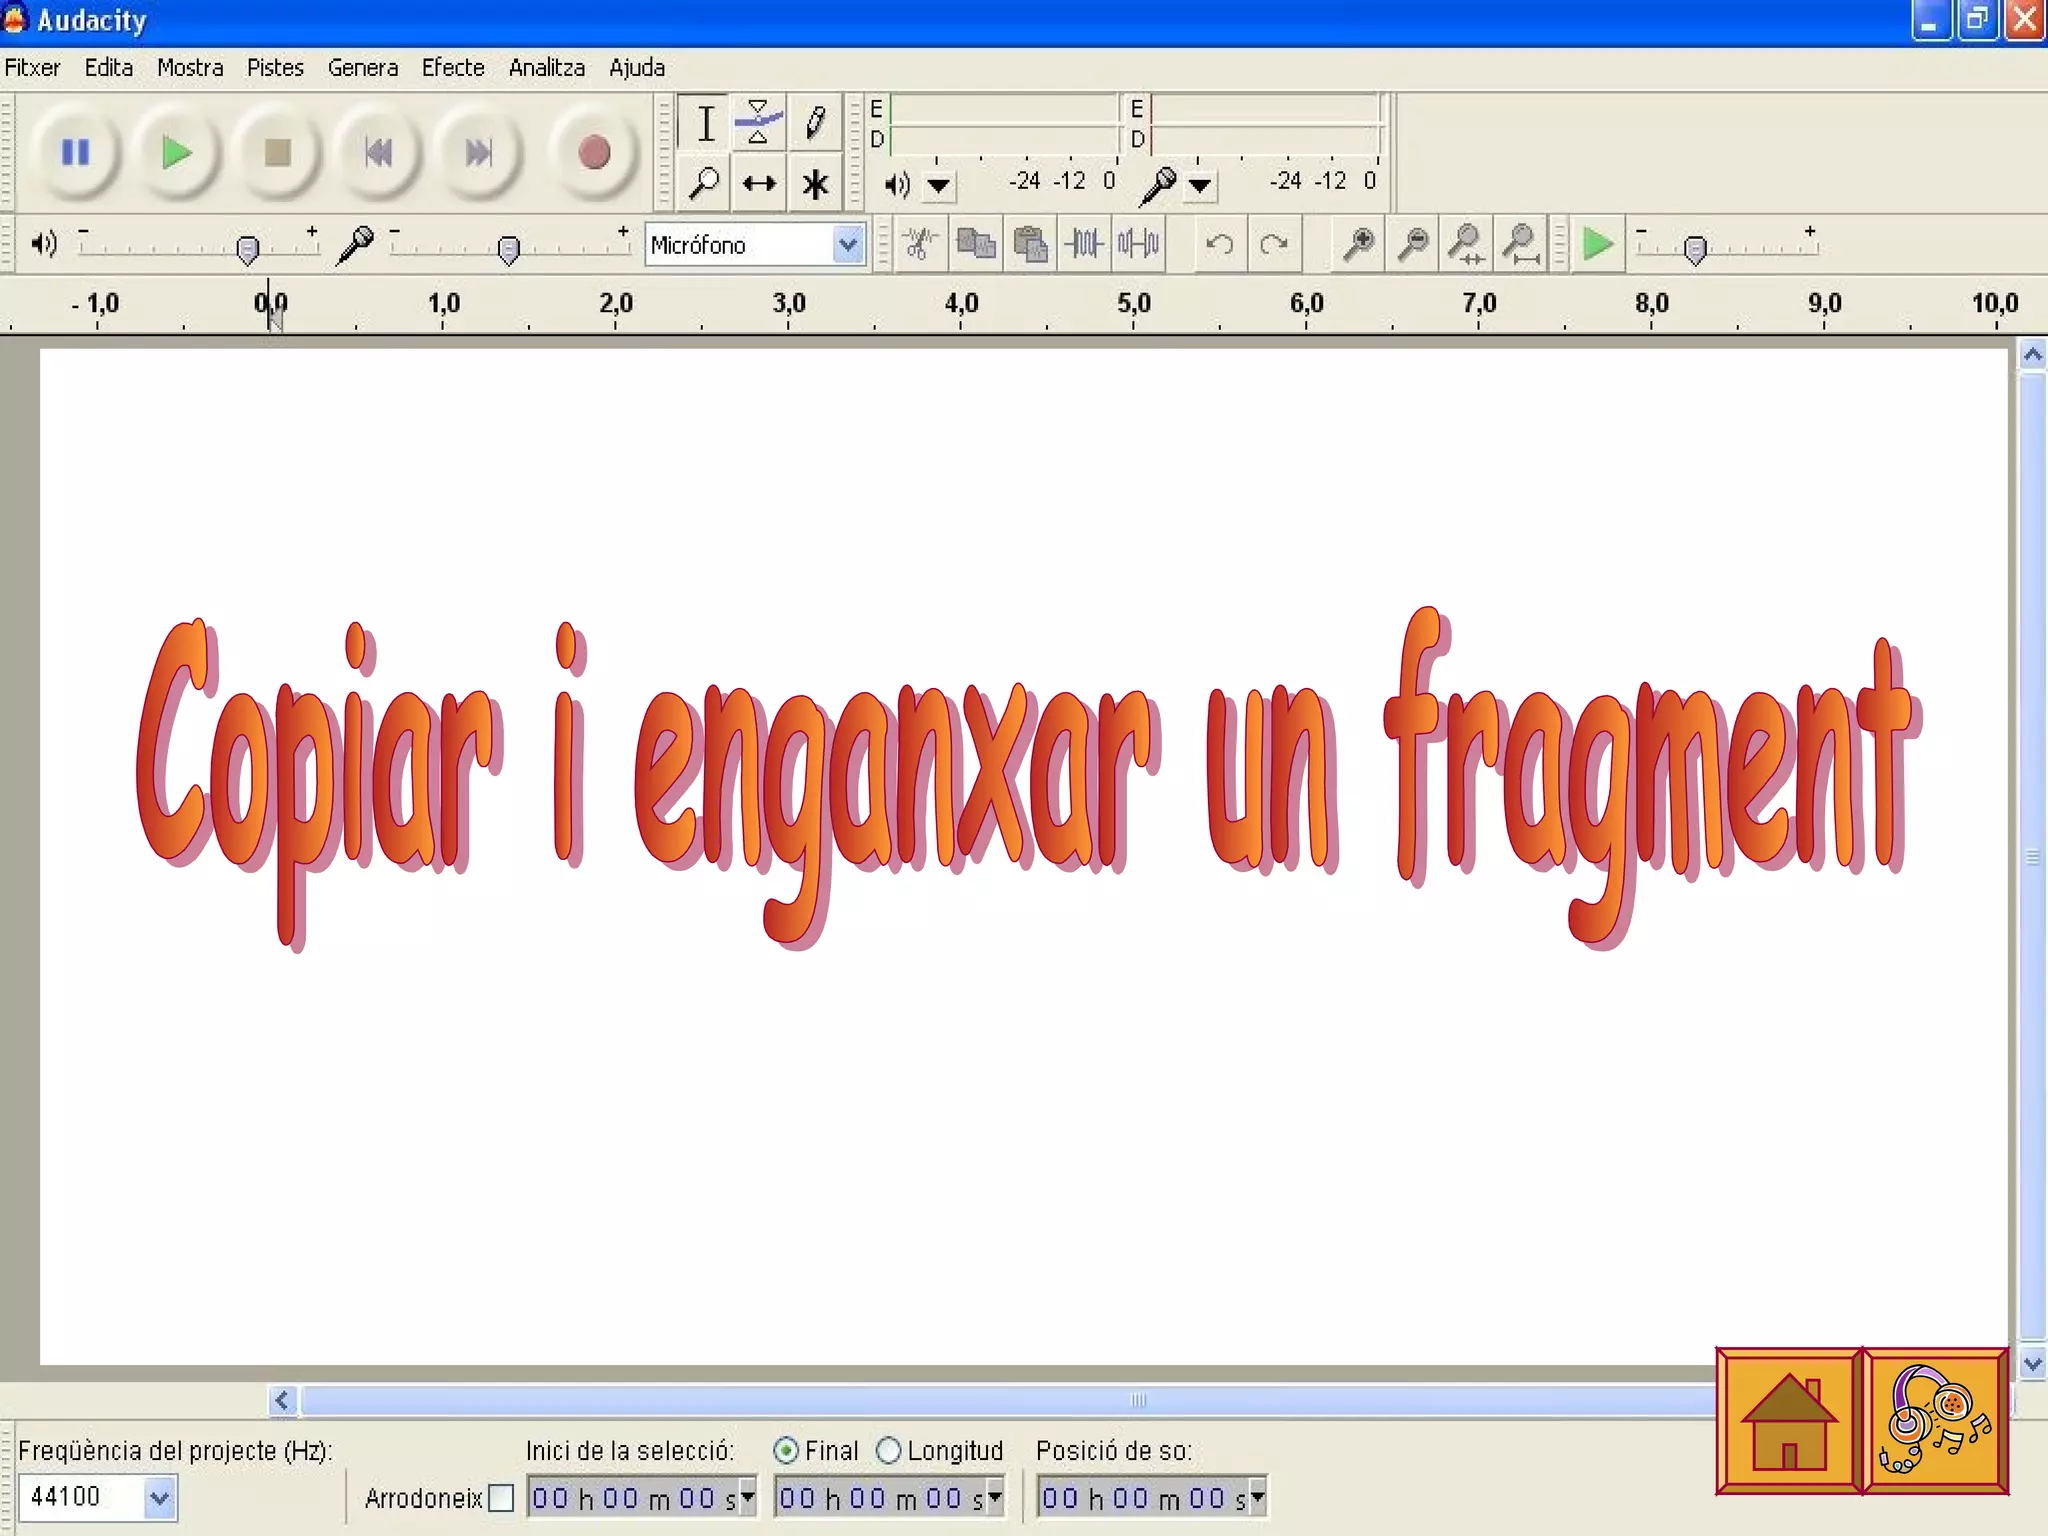Click the Zoom magnifier tool
The width and height of the screenshot is (2048, 1536).
click(x=704, y=184)
